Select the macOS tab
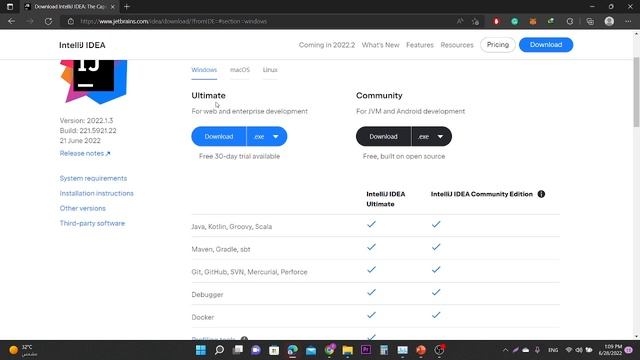Viewport: 640px width, 360px height. [240, 70]
